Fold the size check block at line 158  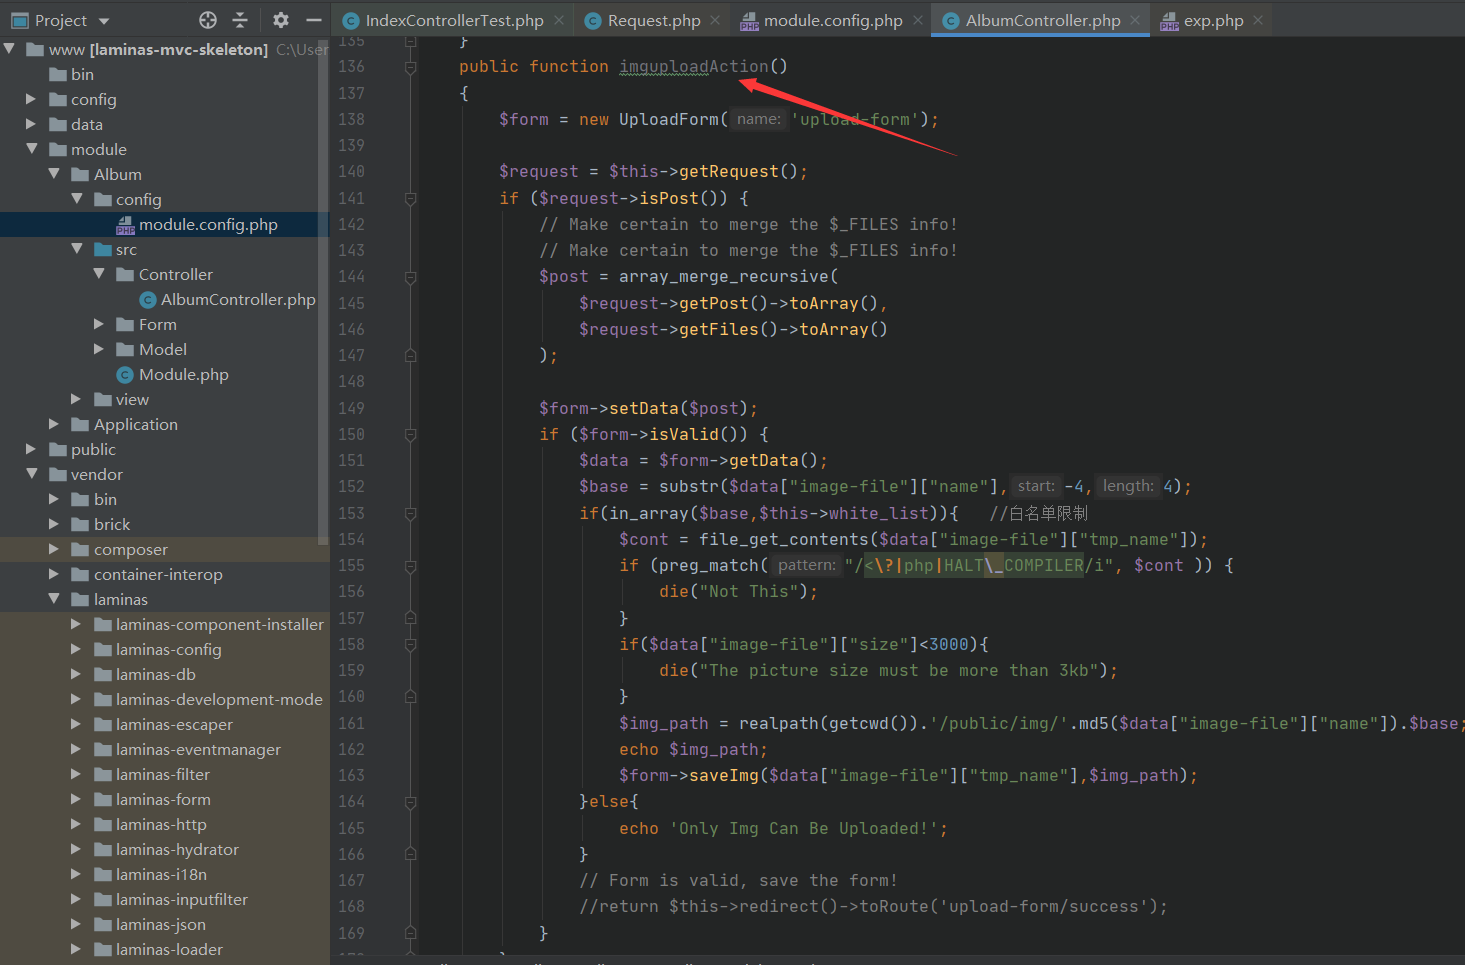pos(410,645)
